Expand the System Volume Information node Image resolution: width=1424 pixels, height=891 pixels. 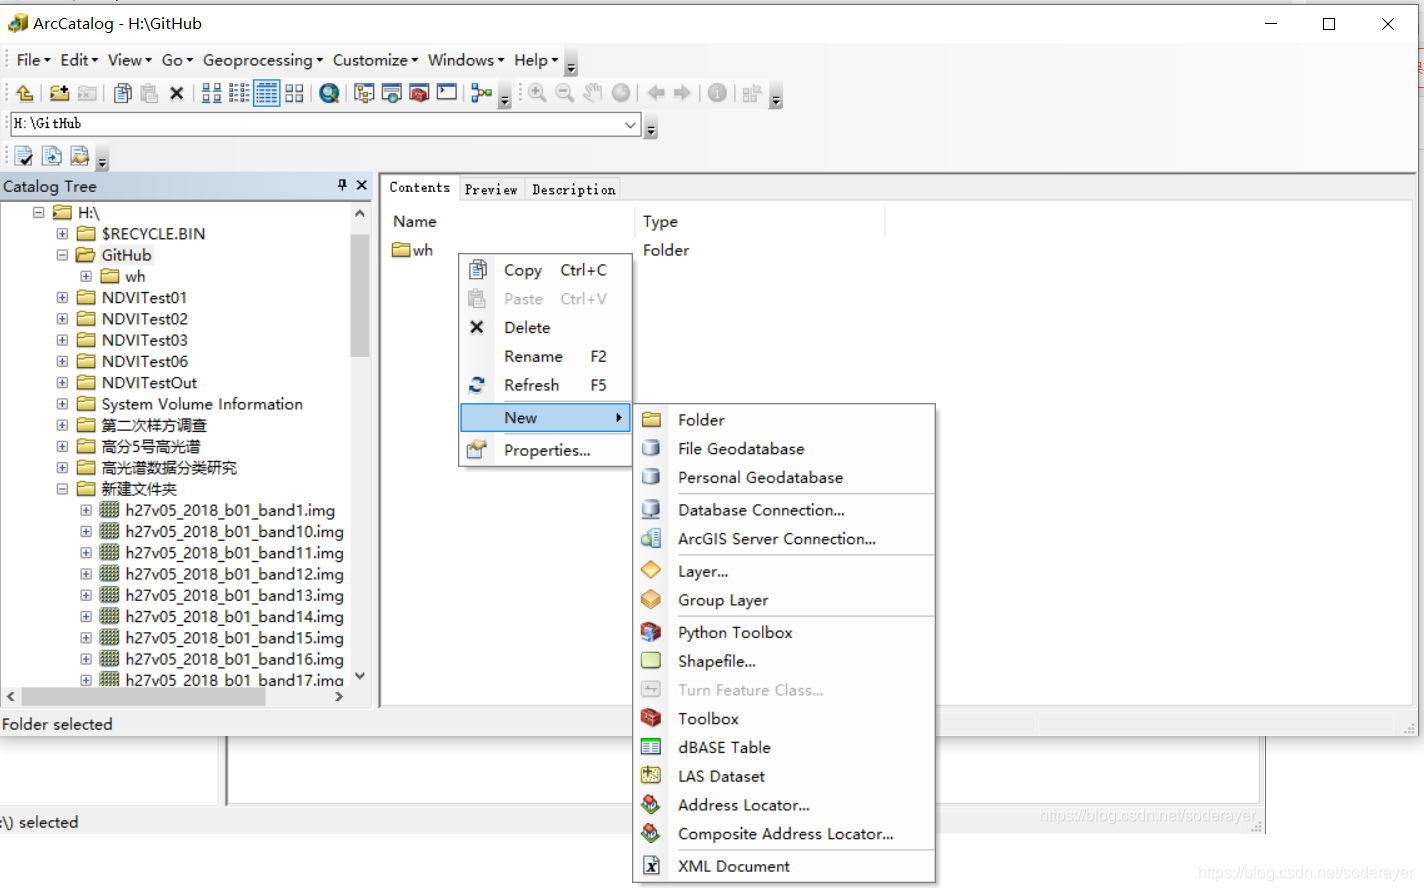point(62,404)
